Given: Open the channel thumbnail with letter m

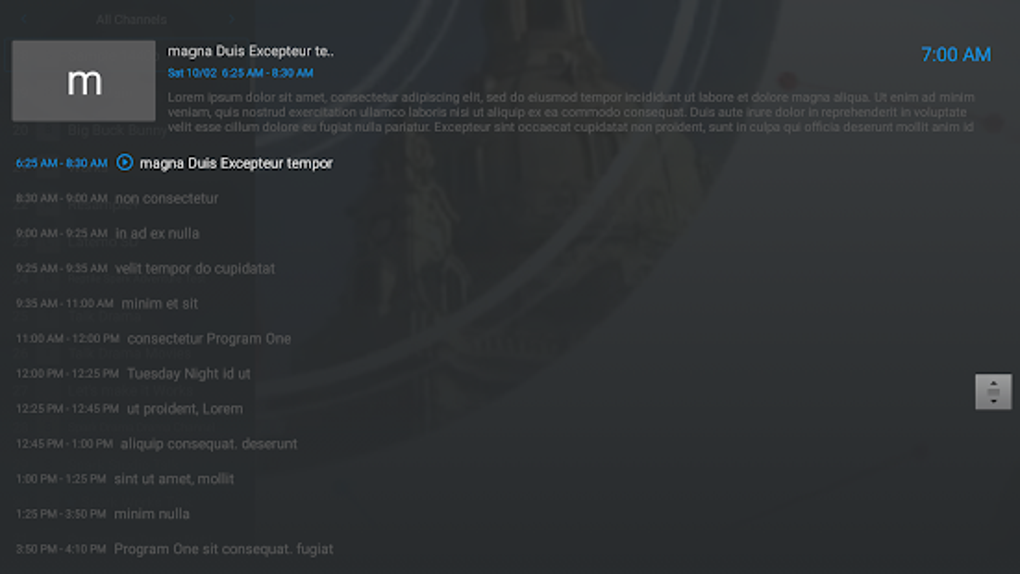Looking at the screenshot, I should pyautogui.click(x=84, y=81).
